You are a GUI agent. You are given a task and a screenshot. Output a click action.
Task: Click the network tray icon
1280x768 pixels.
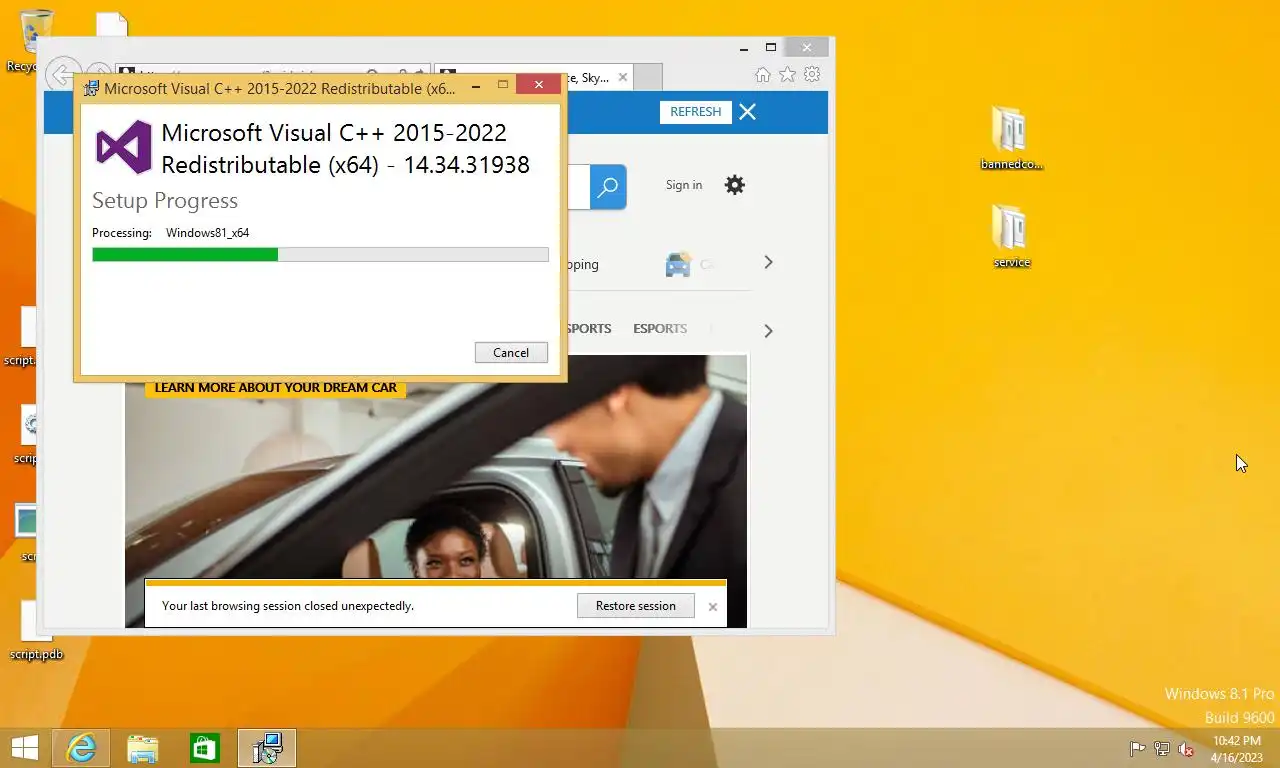point(1162,749)
